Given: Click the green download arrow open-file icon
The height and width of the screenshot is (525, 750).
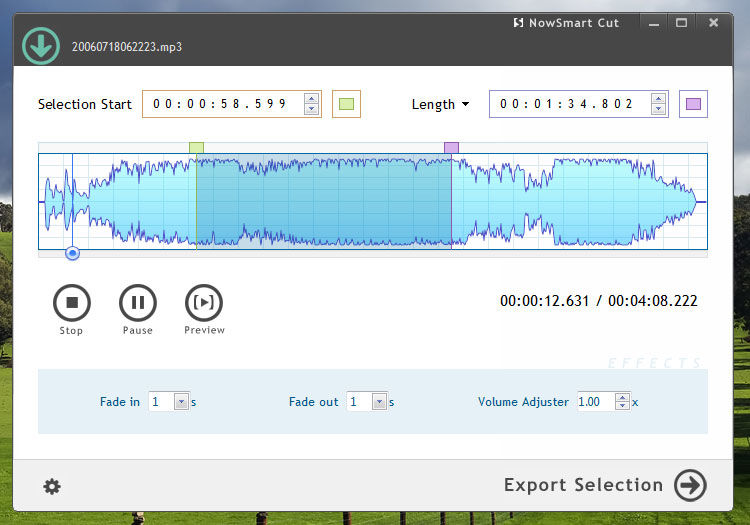Looking at the screenshot, I should pos(41,46).
